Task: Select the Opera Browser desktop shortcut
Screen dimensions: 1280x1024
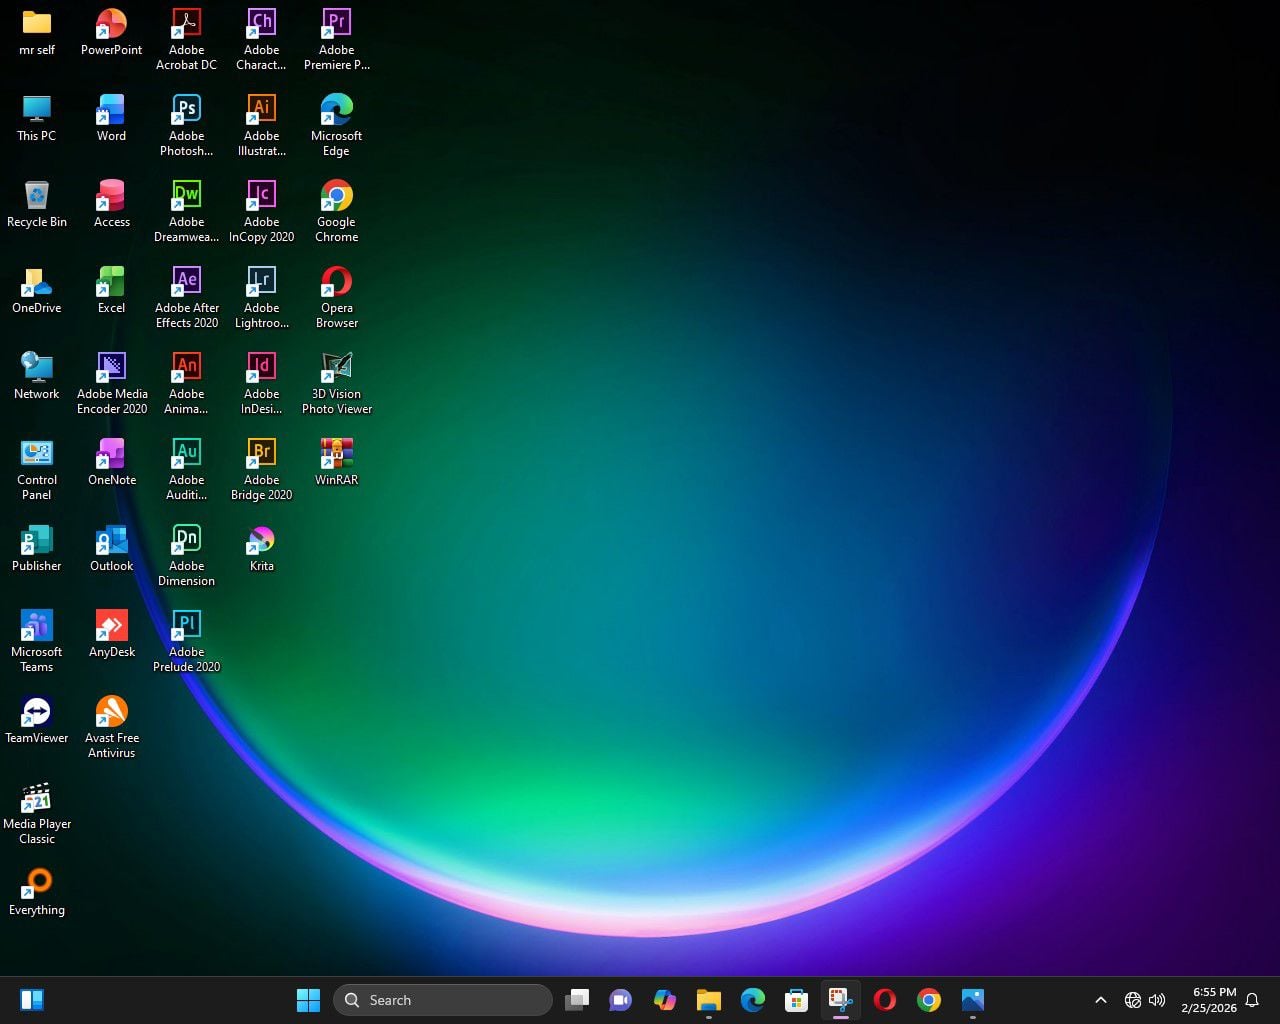Action: pyautogui.click(x=336, y=297)
